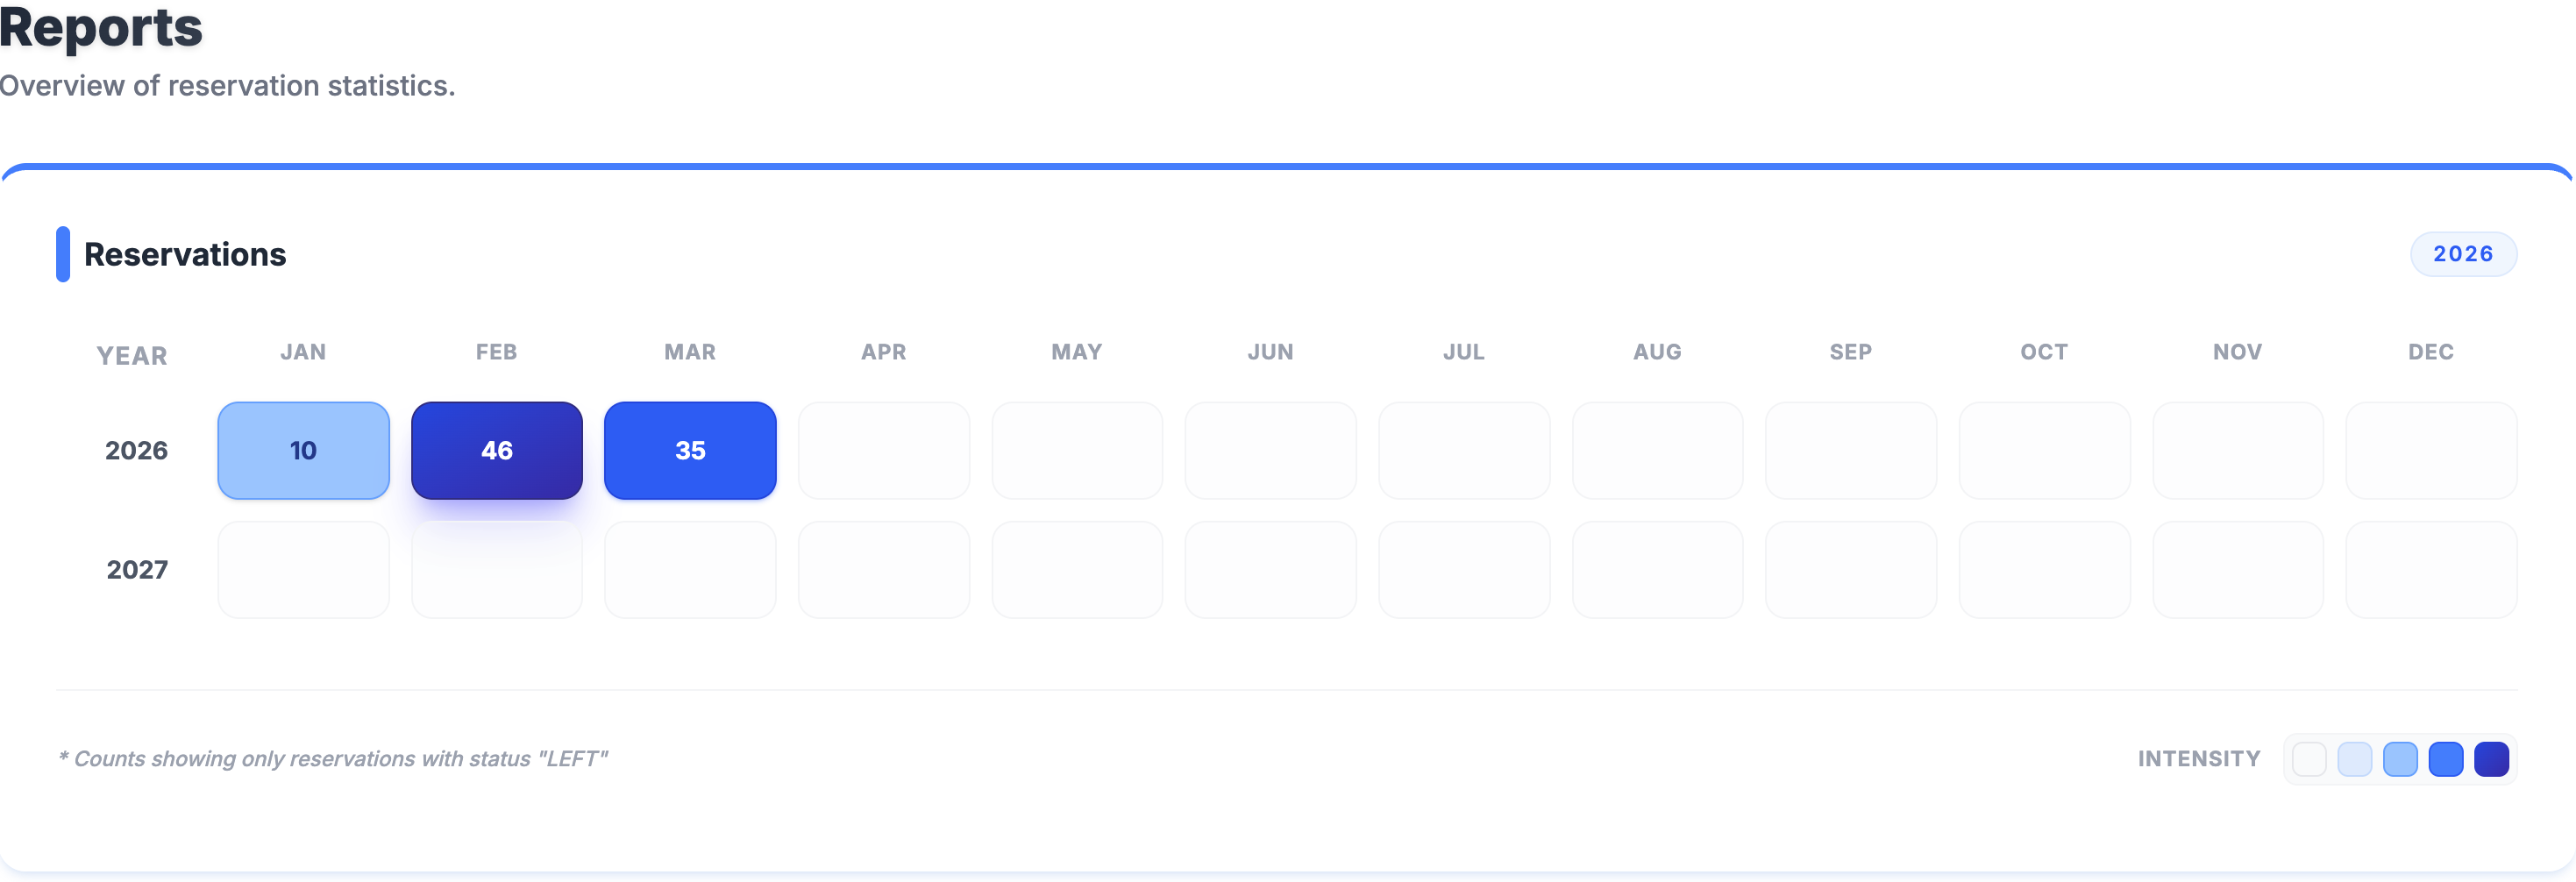2576x882 pixels.
Task: Click the 2026 year badge
Action: pyautogui.click(x=2462, y=254)
